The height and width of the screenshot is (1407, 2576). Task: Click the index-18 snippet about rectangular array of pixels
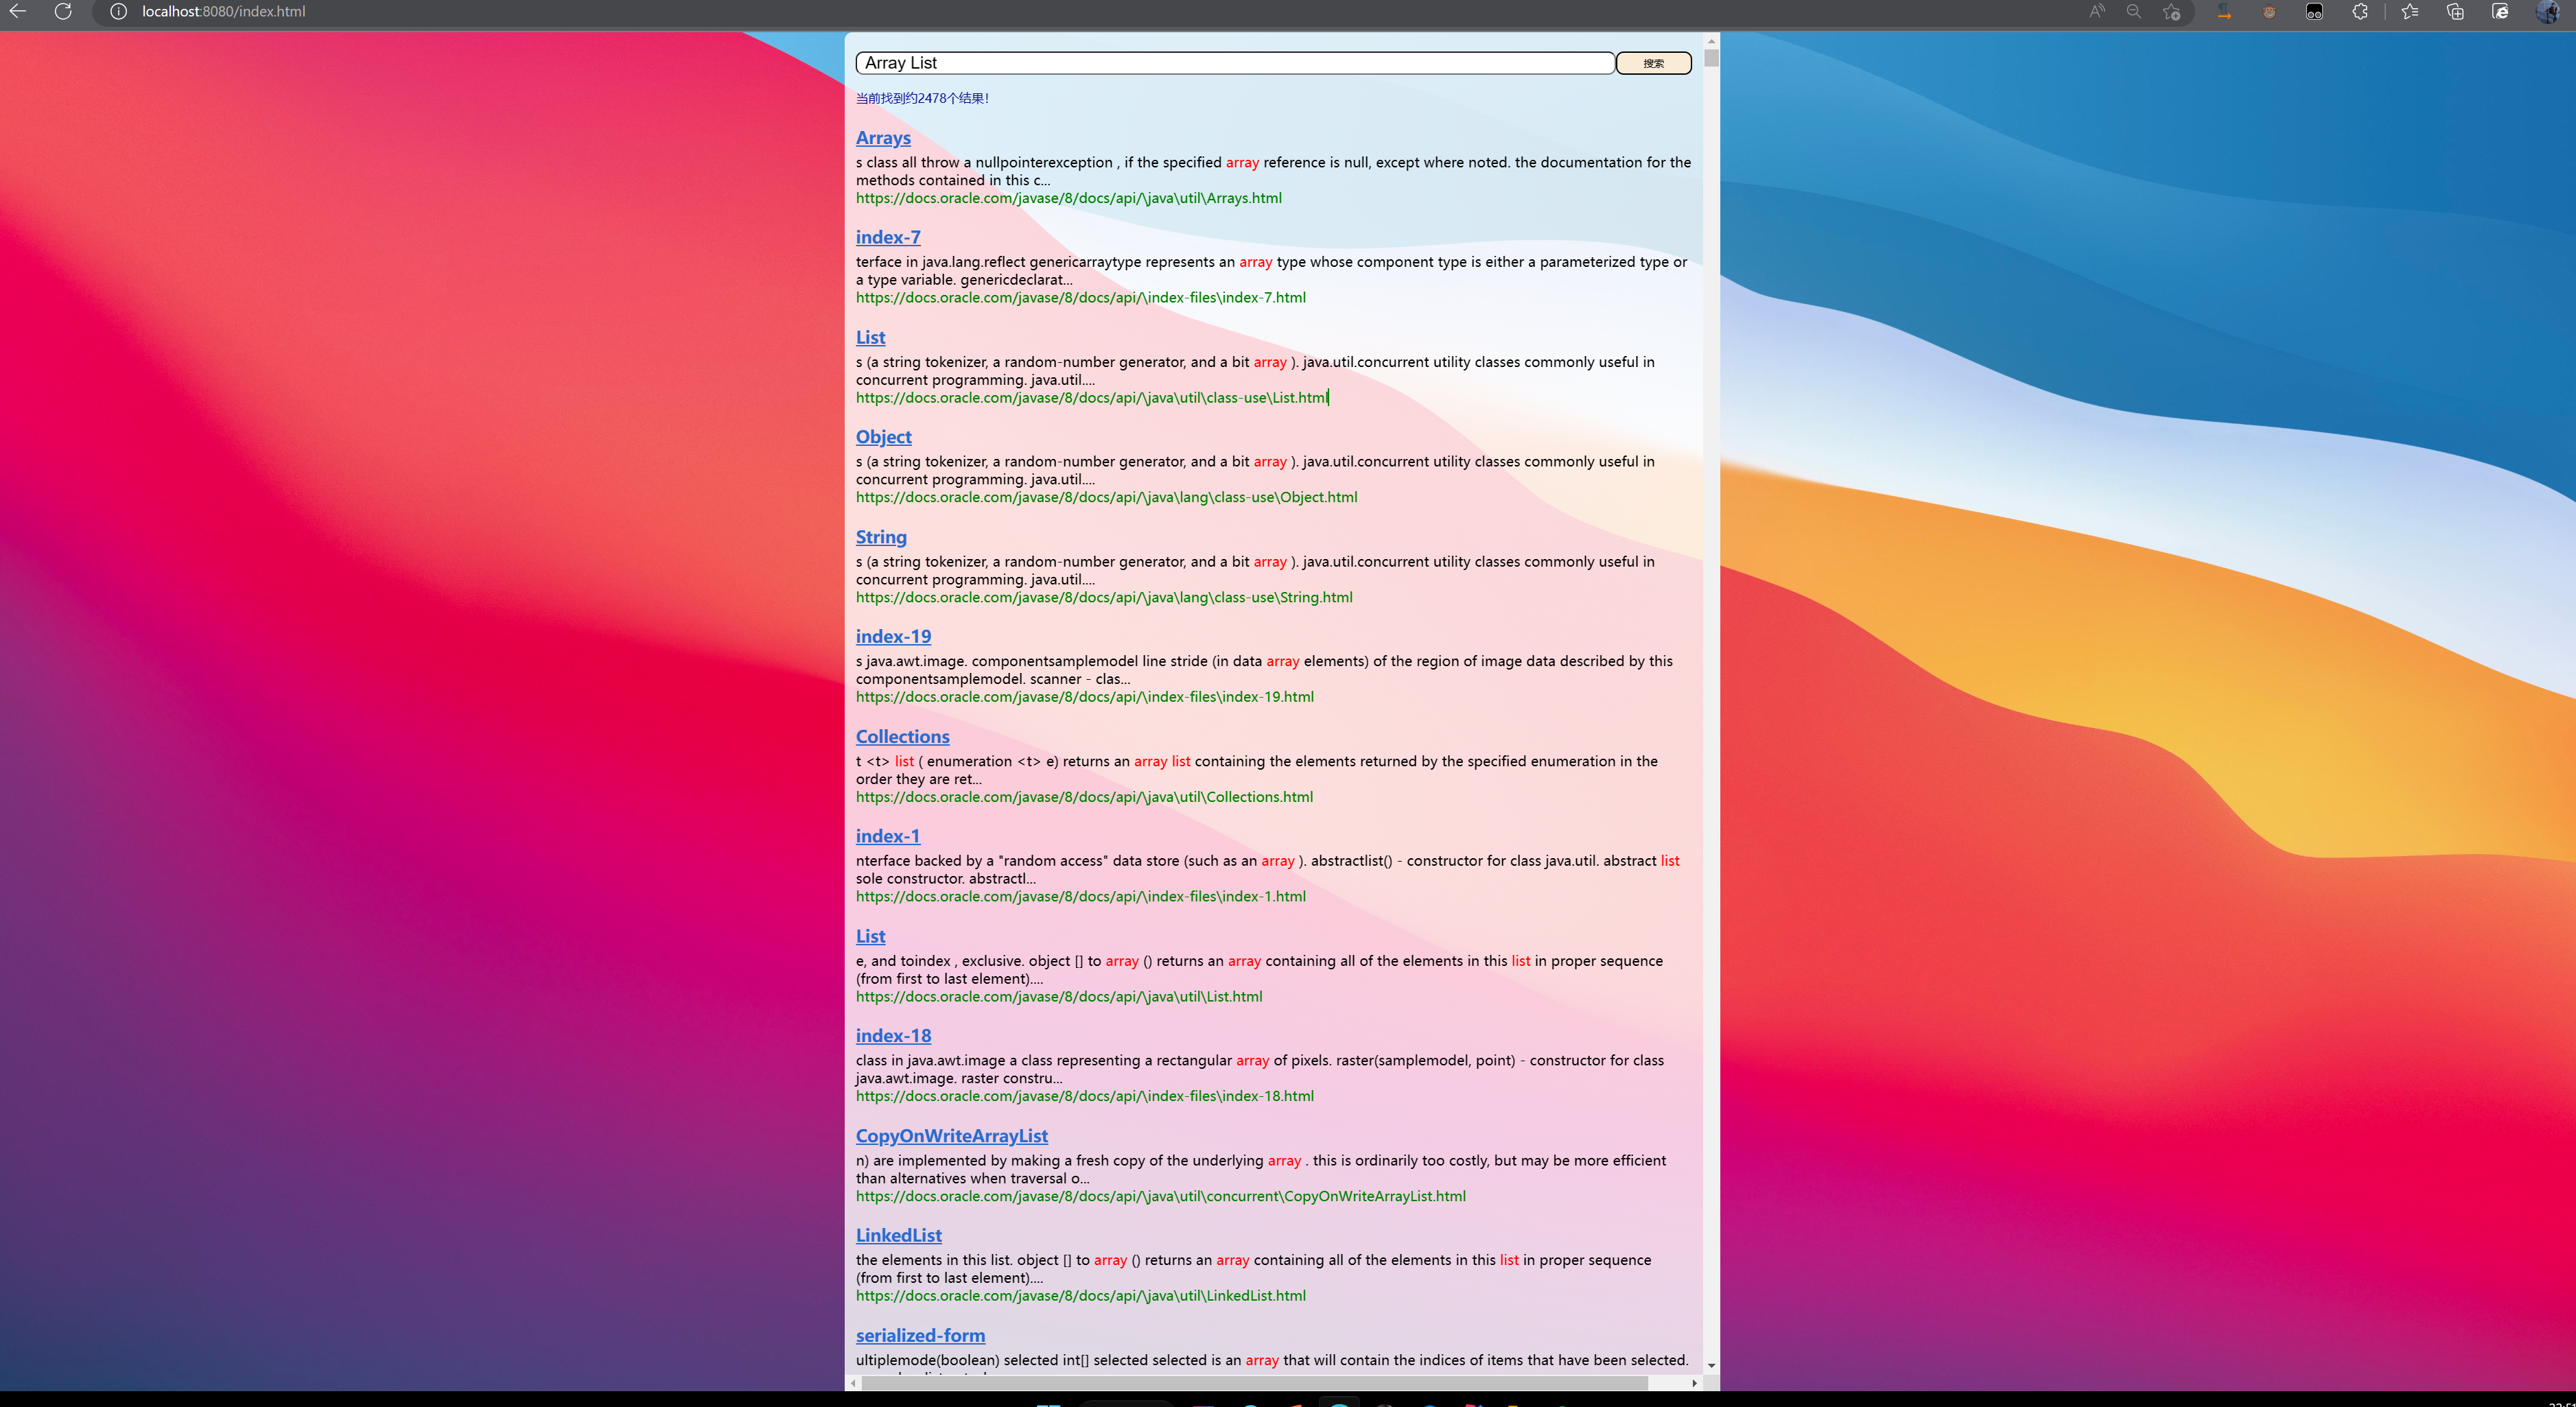1259,1069
